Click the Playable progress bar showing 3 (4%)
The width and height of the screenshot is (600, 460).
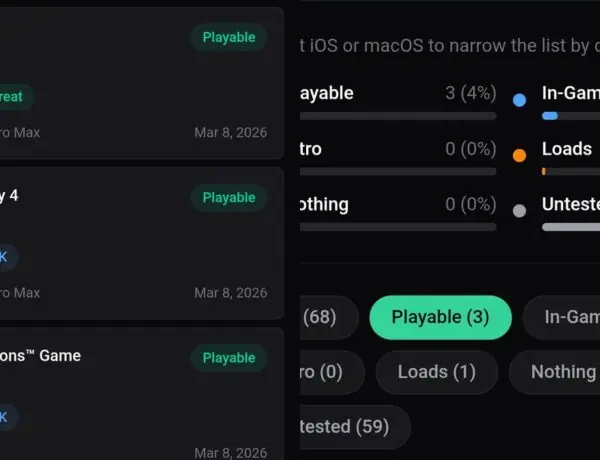[398, 116]
